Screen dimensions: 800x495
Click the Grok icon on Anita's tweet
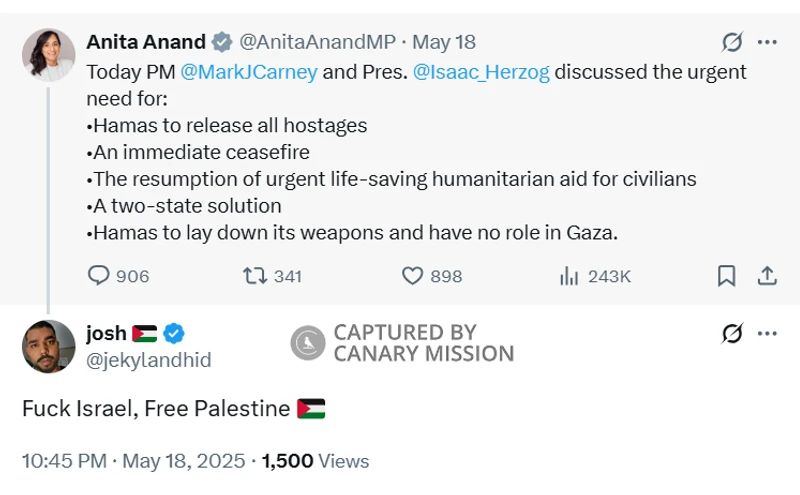pos(732,42)
